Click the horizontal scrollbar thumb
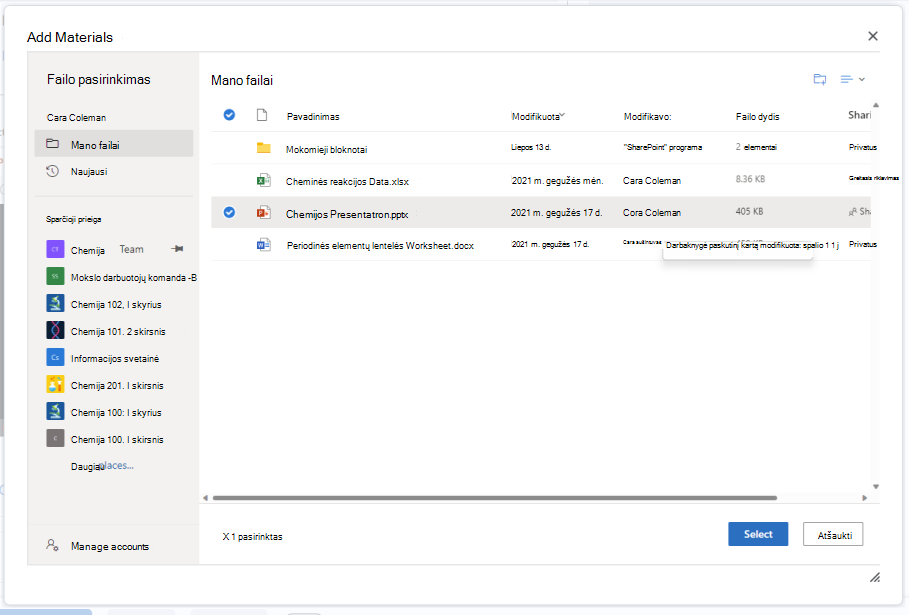The width and height of the screenshot is (909, 615). tap(495, 497)
